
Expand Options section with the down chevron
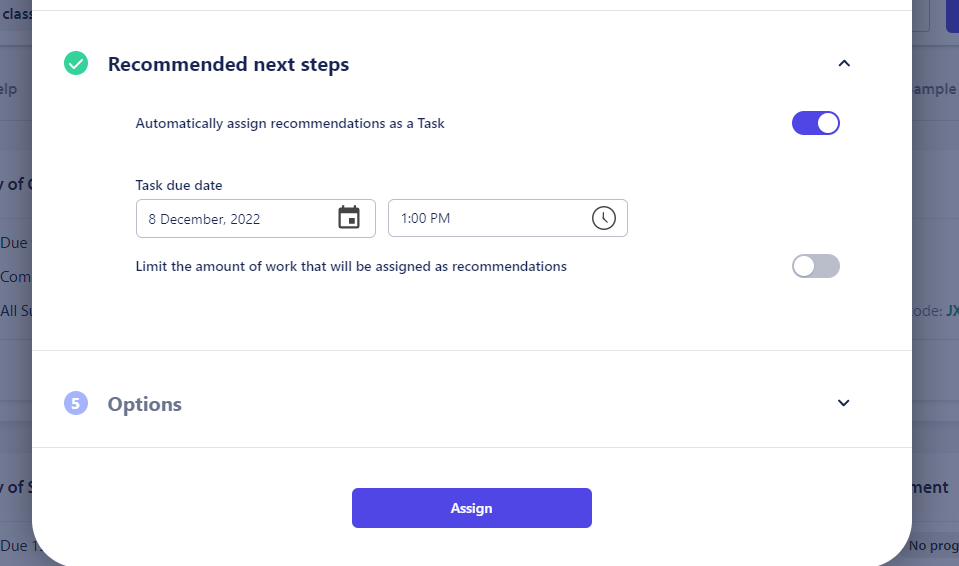tap(843, 403)
